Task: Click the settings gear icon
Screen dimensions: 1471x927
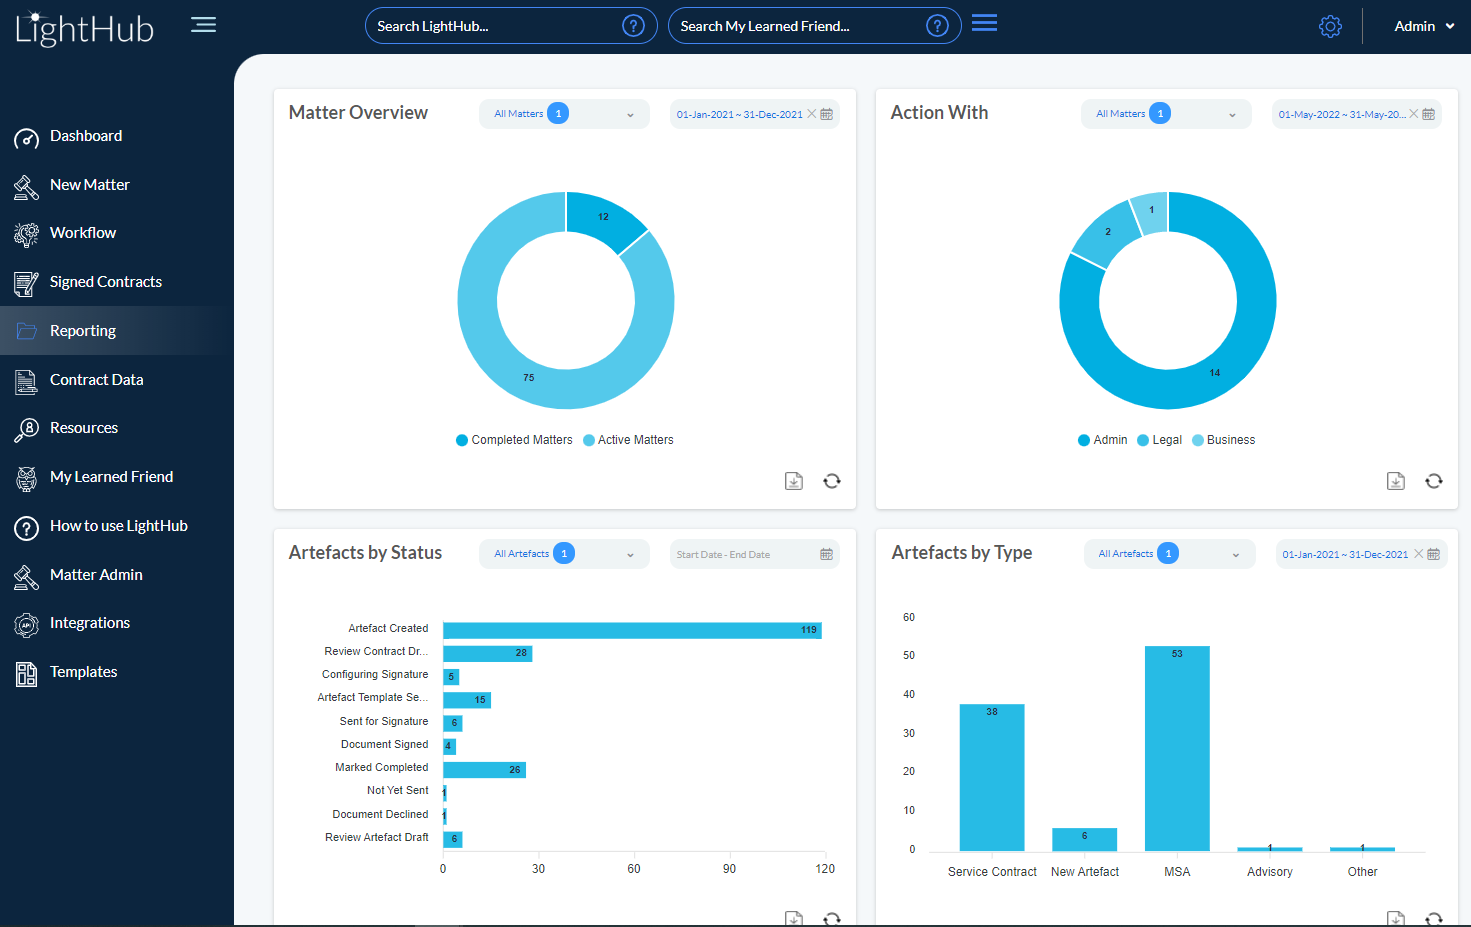Action: [1330, 25]
